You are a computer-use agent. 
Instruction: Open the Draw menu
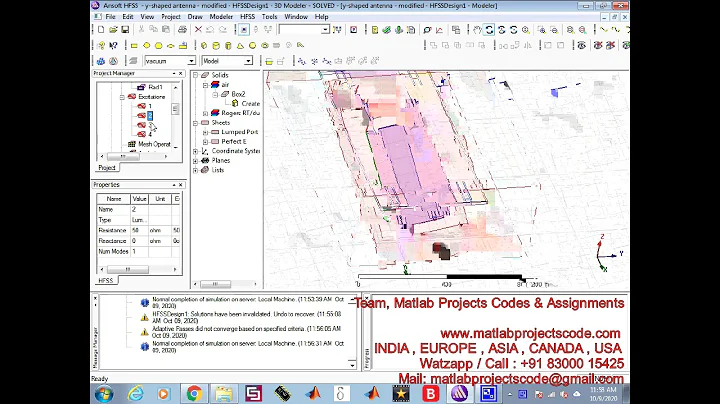tap(195, 17)
